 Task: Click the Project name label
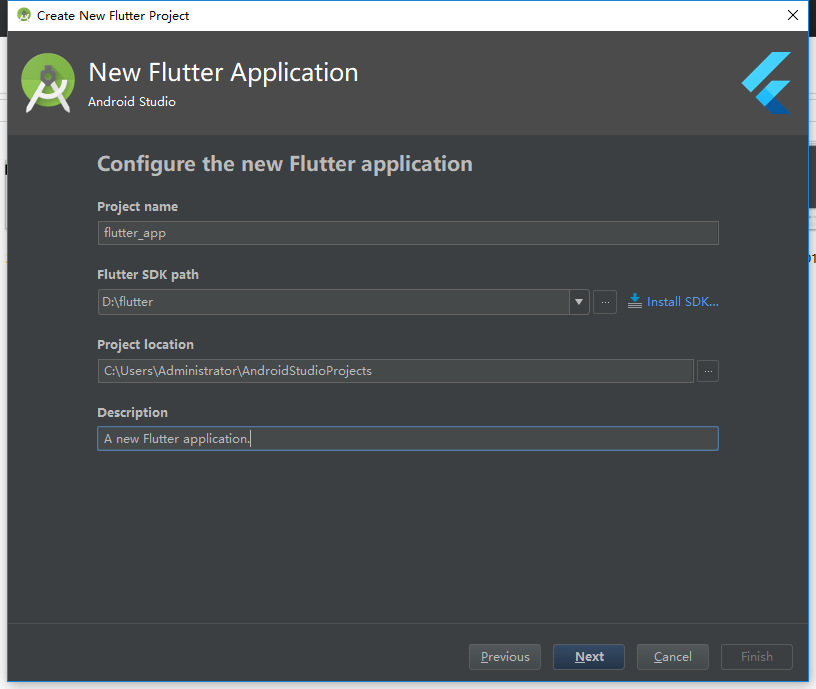[x=137, y=207]
